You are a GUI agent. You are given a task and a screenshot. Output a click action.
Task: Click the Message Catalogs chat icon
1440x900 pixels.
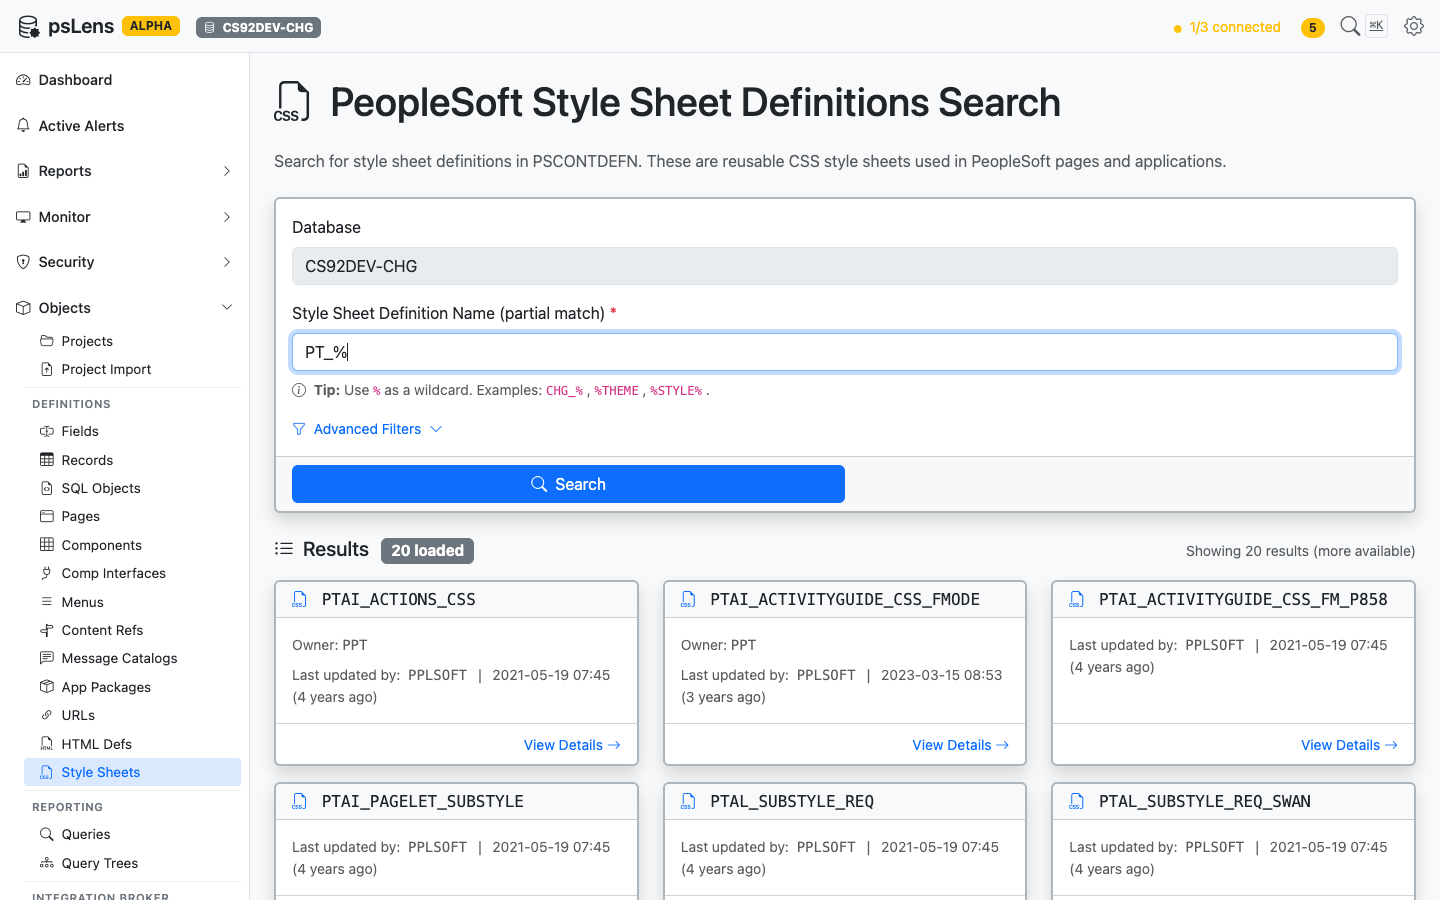pyautogui.click(x=47, y=658)
